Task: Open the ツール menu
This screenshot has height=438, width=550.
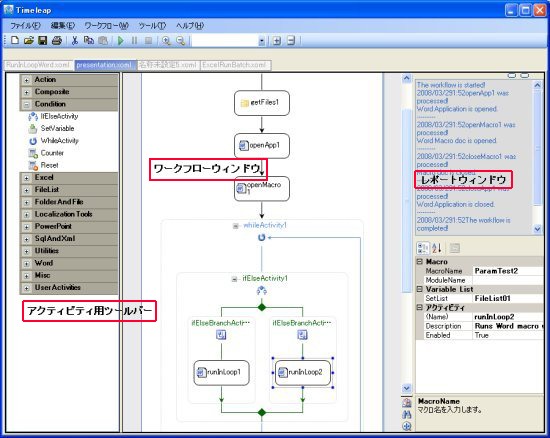Action: tap(152, 26)
